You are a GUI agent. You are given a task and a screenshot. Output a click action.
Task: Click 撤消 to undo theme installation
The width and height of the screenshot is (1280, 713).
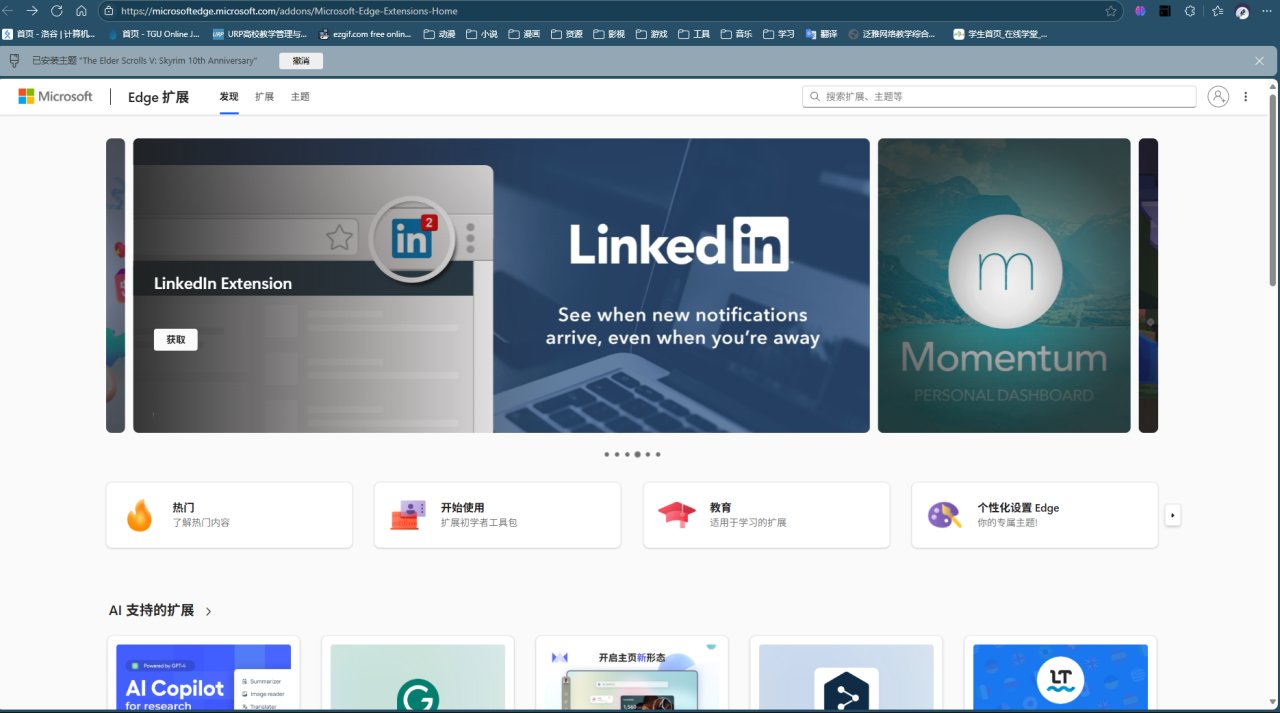[301, 61]
